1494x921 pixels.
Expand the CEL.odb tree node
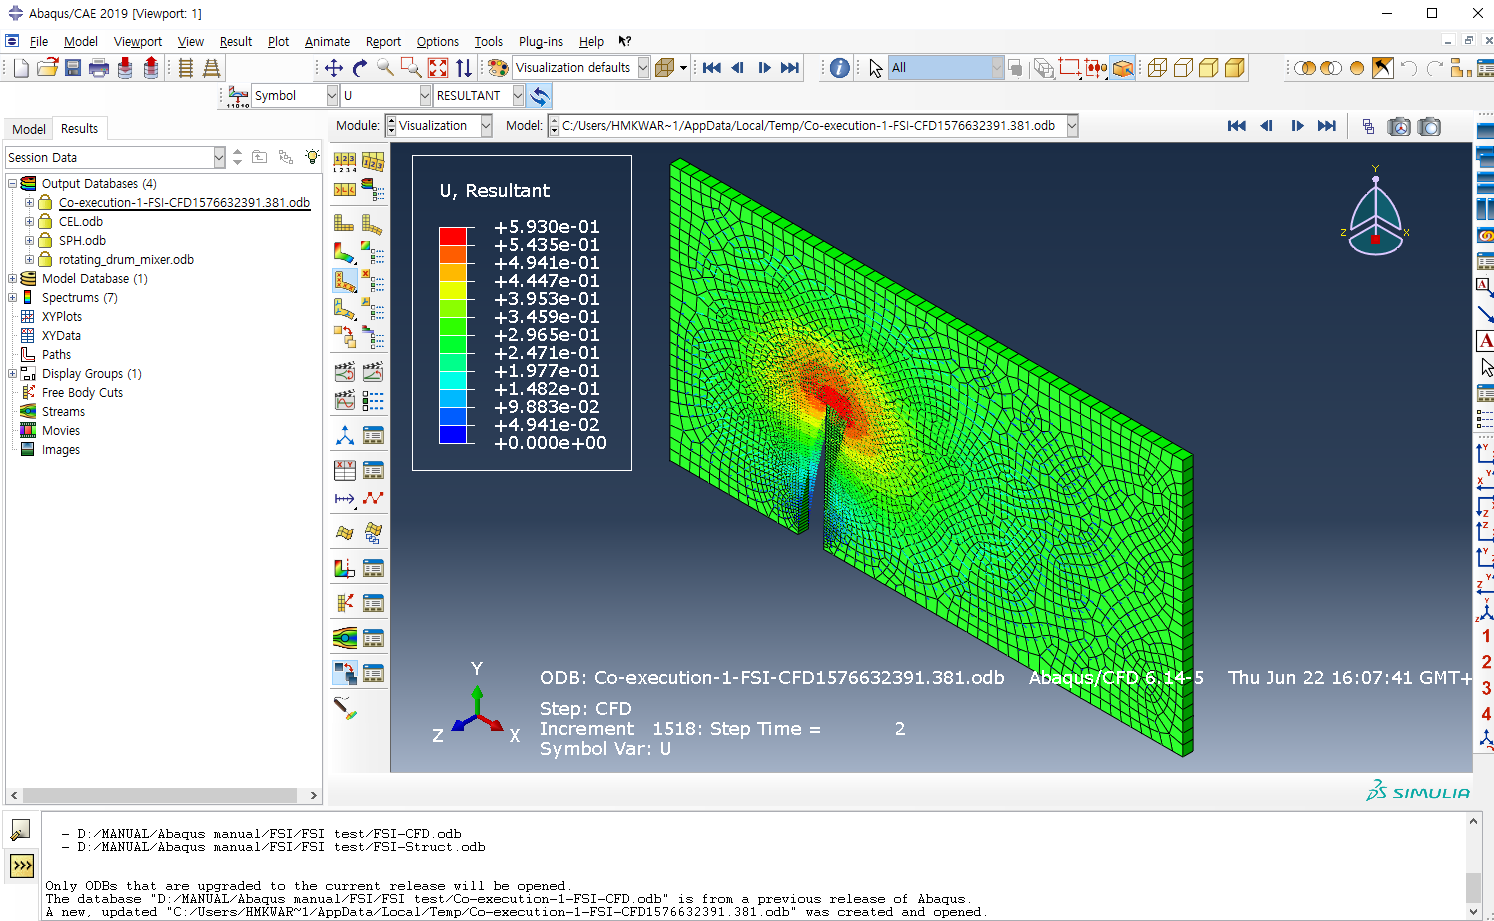point(29,222)
